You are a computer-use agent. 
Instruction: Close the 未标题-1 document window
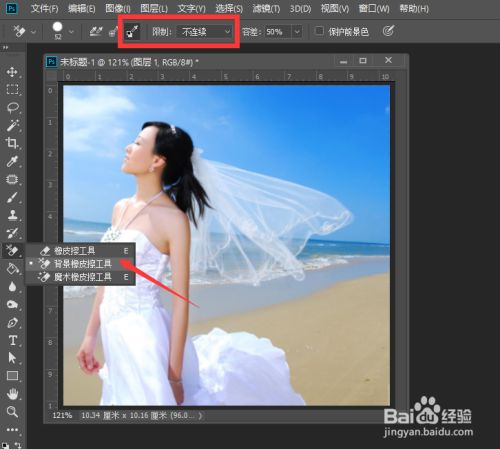(388, 60)
